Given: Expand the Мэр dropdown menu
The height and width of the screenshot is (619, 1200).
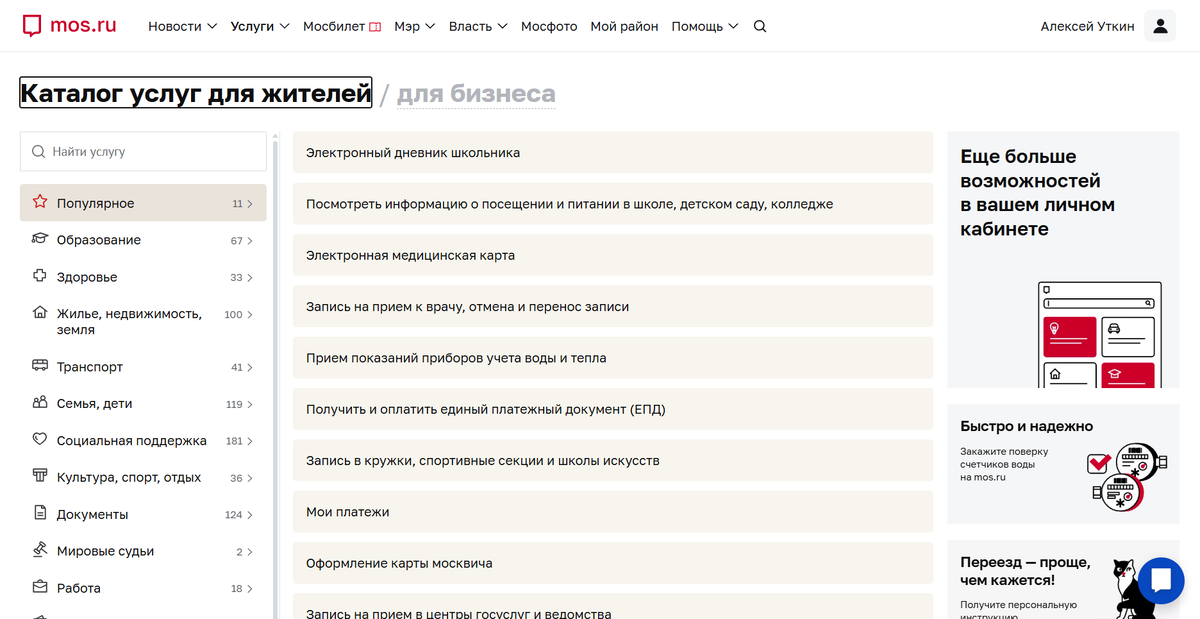Looking at the screenshot, I should pyautogui.click(x=415, y=27).
